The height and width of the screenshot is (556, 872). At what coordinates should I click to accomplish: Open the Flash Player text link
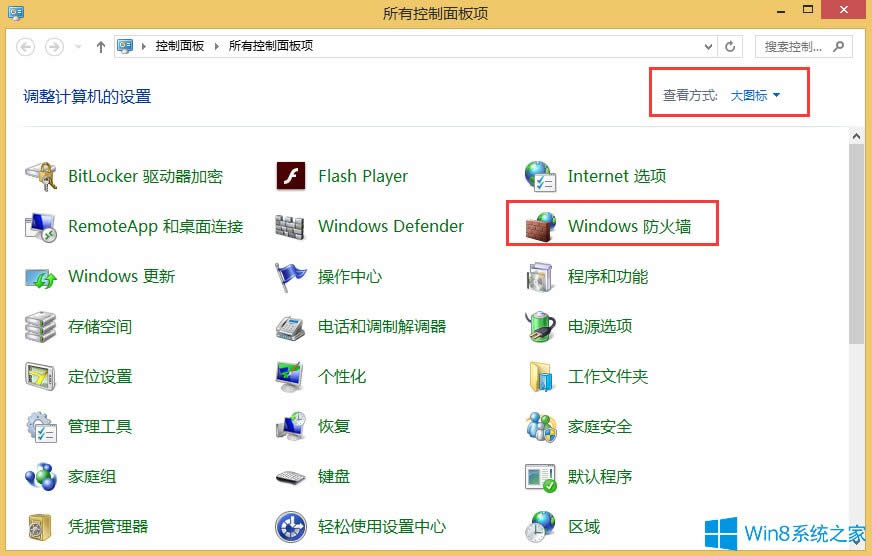click(x=363, y=176)
